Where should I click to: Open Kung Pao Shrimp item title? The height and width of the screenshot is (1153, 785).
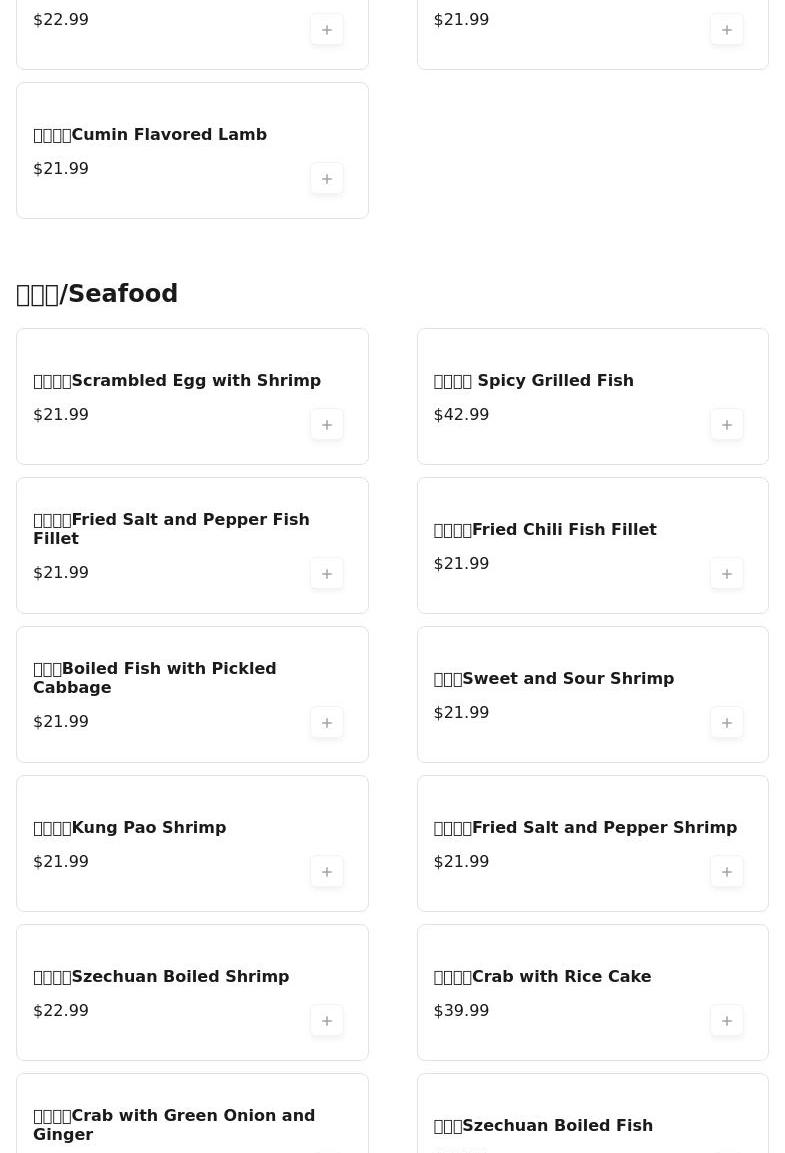point(129,827)
